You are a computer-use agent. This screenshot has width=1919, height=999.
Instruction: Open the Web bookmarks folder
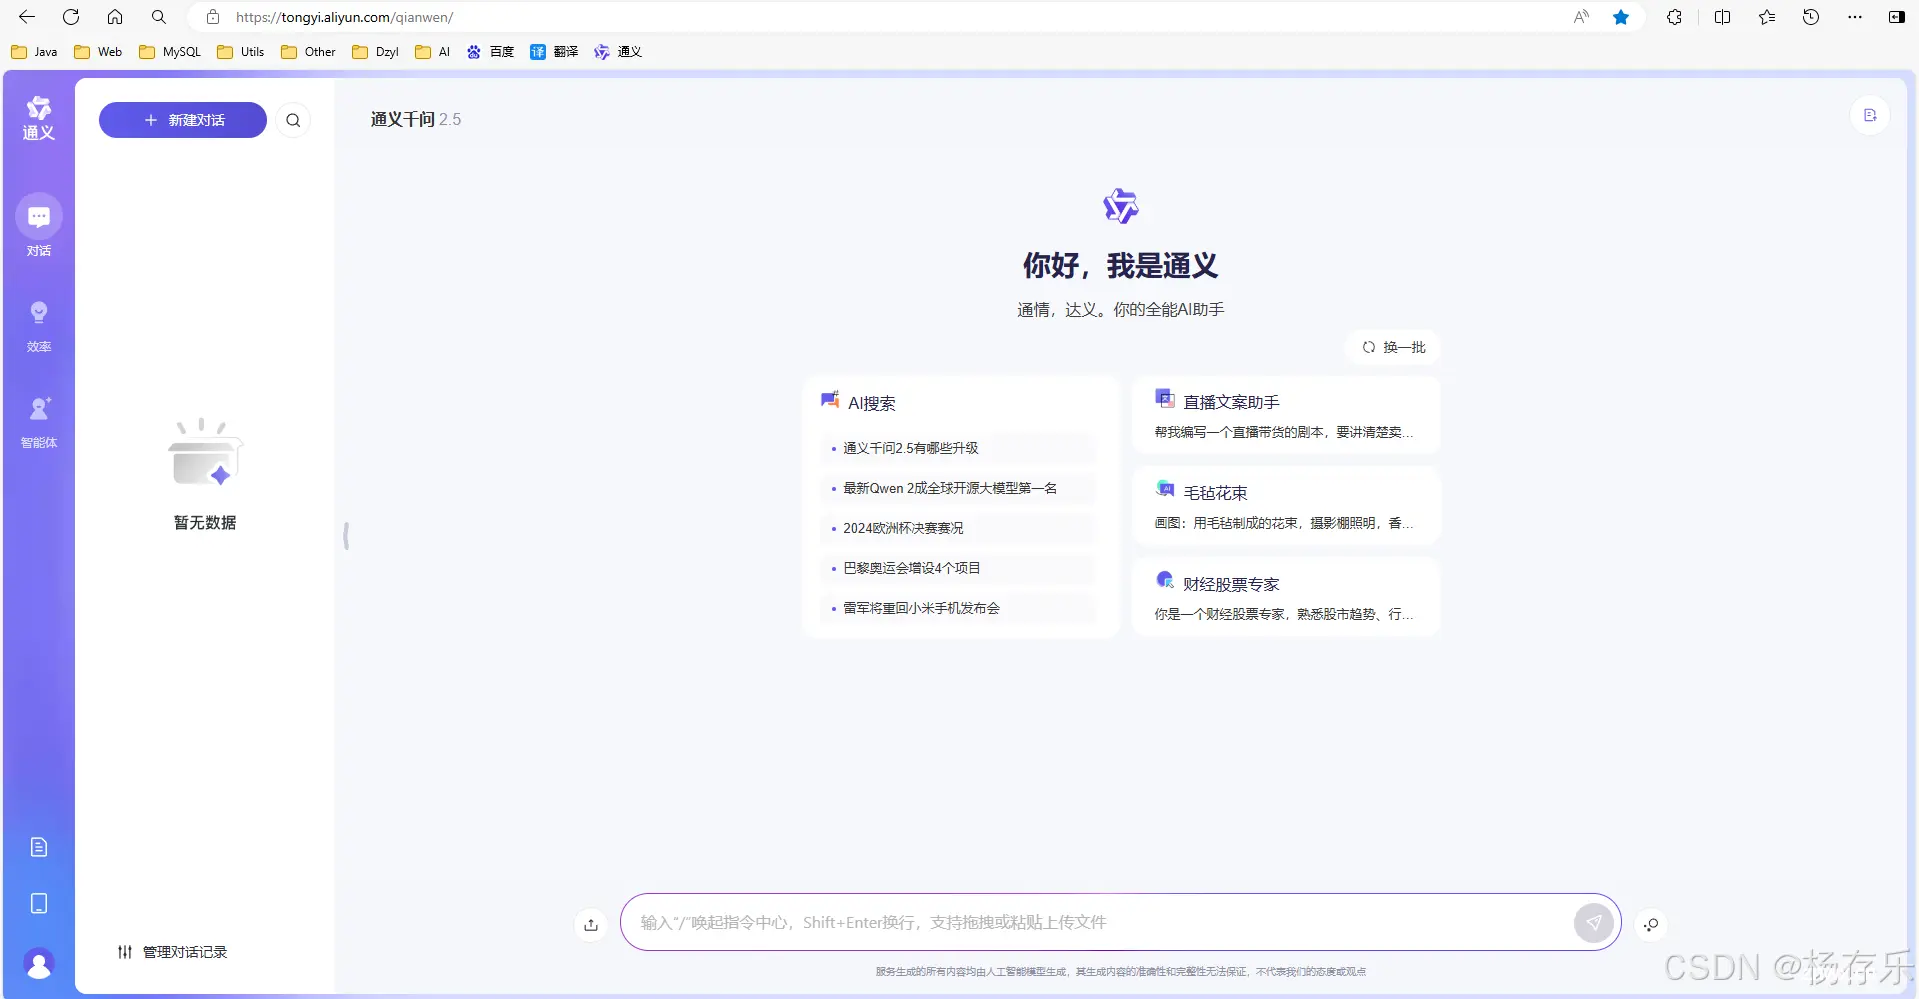(98, 52)
